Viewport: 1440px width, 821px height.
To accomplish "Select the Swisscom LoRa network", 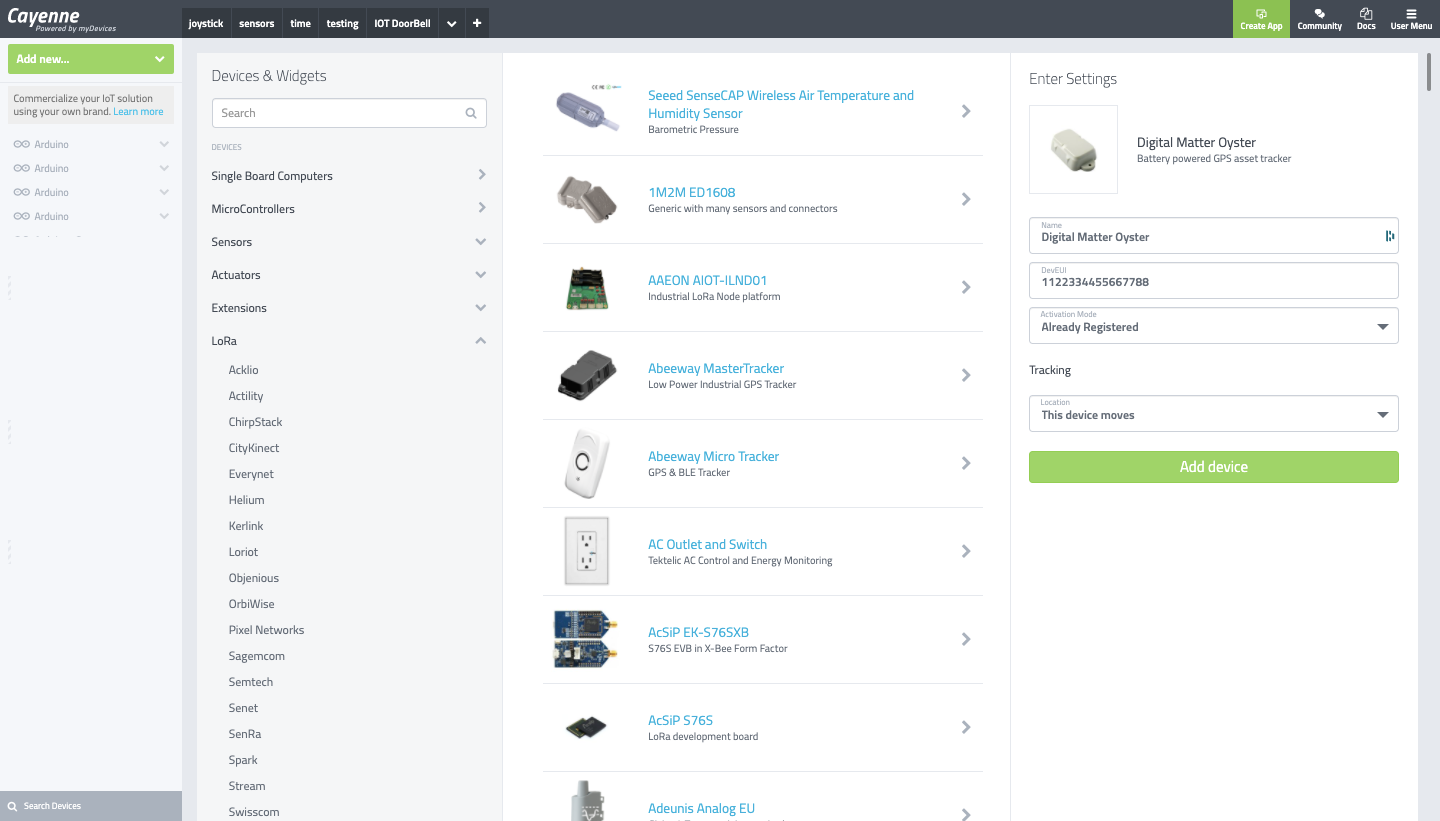I will coord(254,812).
